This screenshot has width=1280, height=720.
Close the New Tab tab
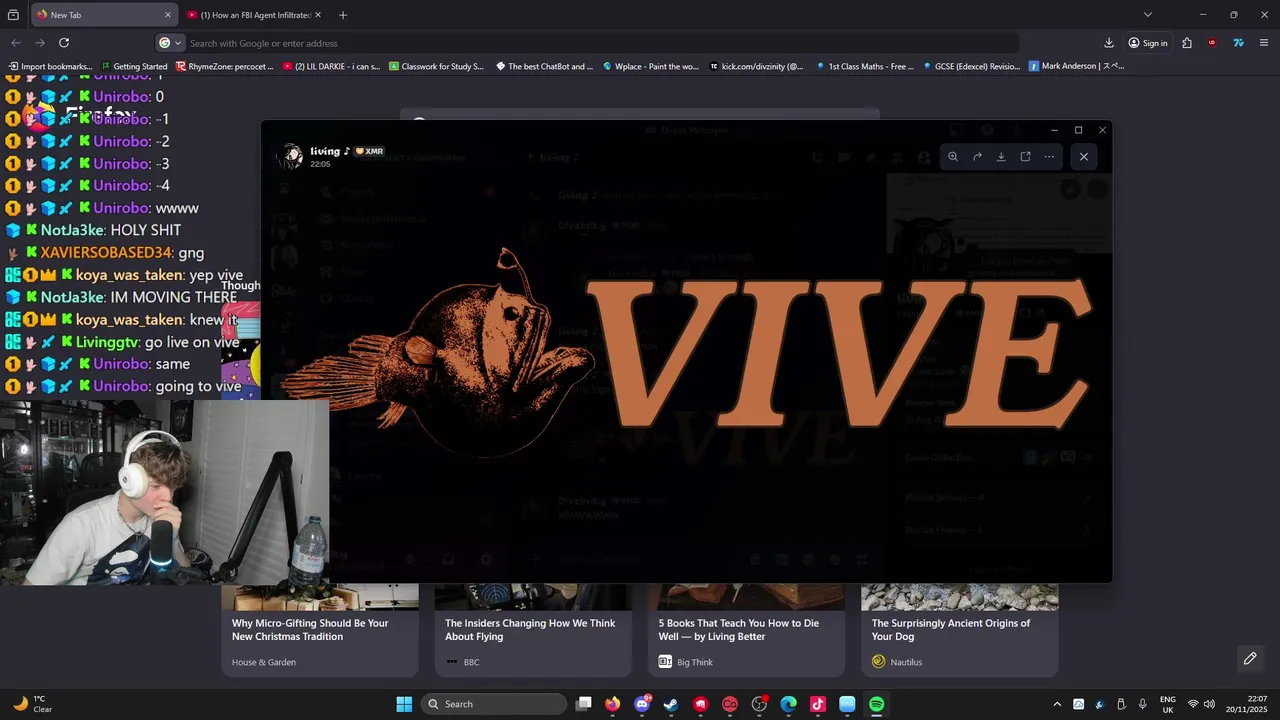point(167,15)
